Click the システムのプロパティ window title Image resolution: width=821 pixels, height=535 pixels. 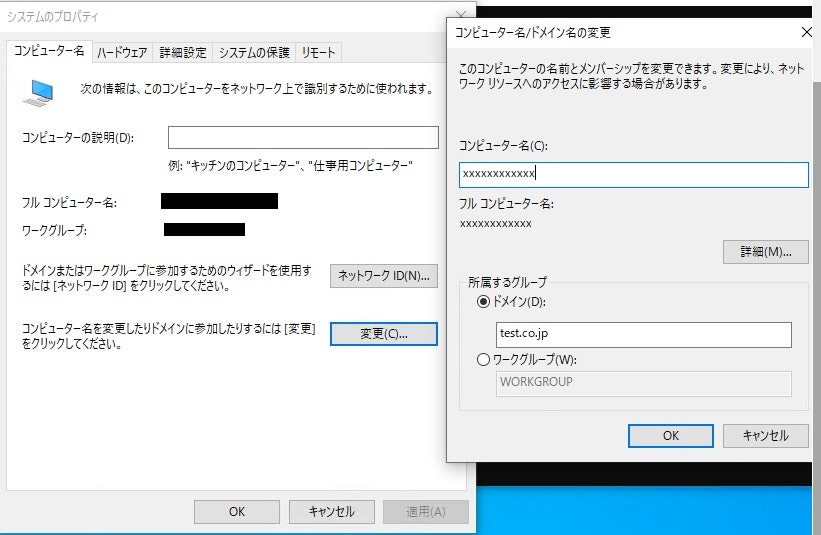52,17
